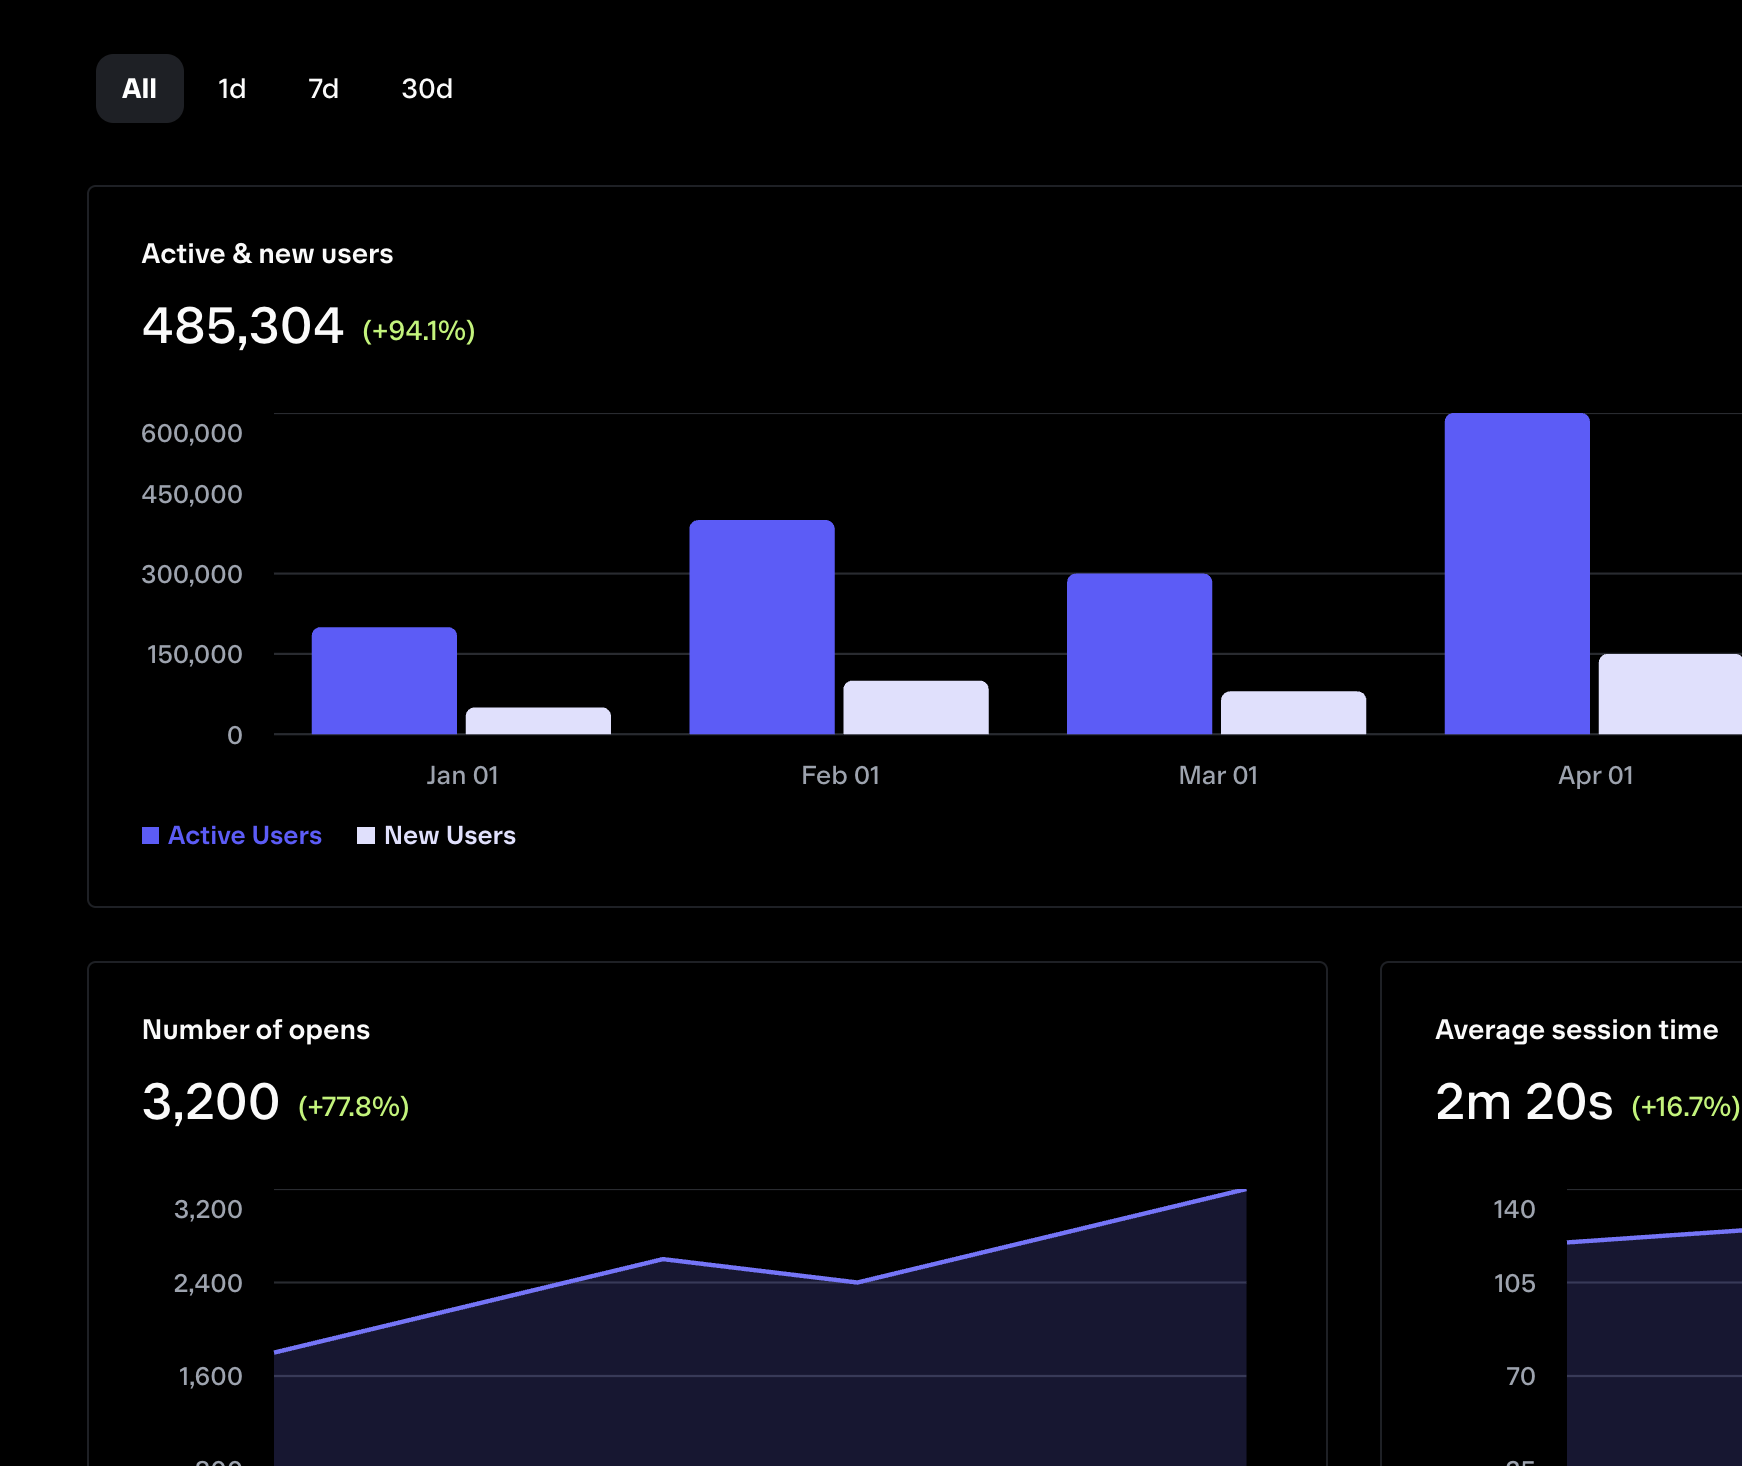Switch to the 1d time filter
Image resolution: width=1742 pixels, height=1466 pixels.
tap(231, 88)
